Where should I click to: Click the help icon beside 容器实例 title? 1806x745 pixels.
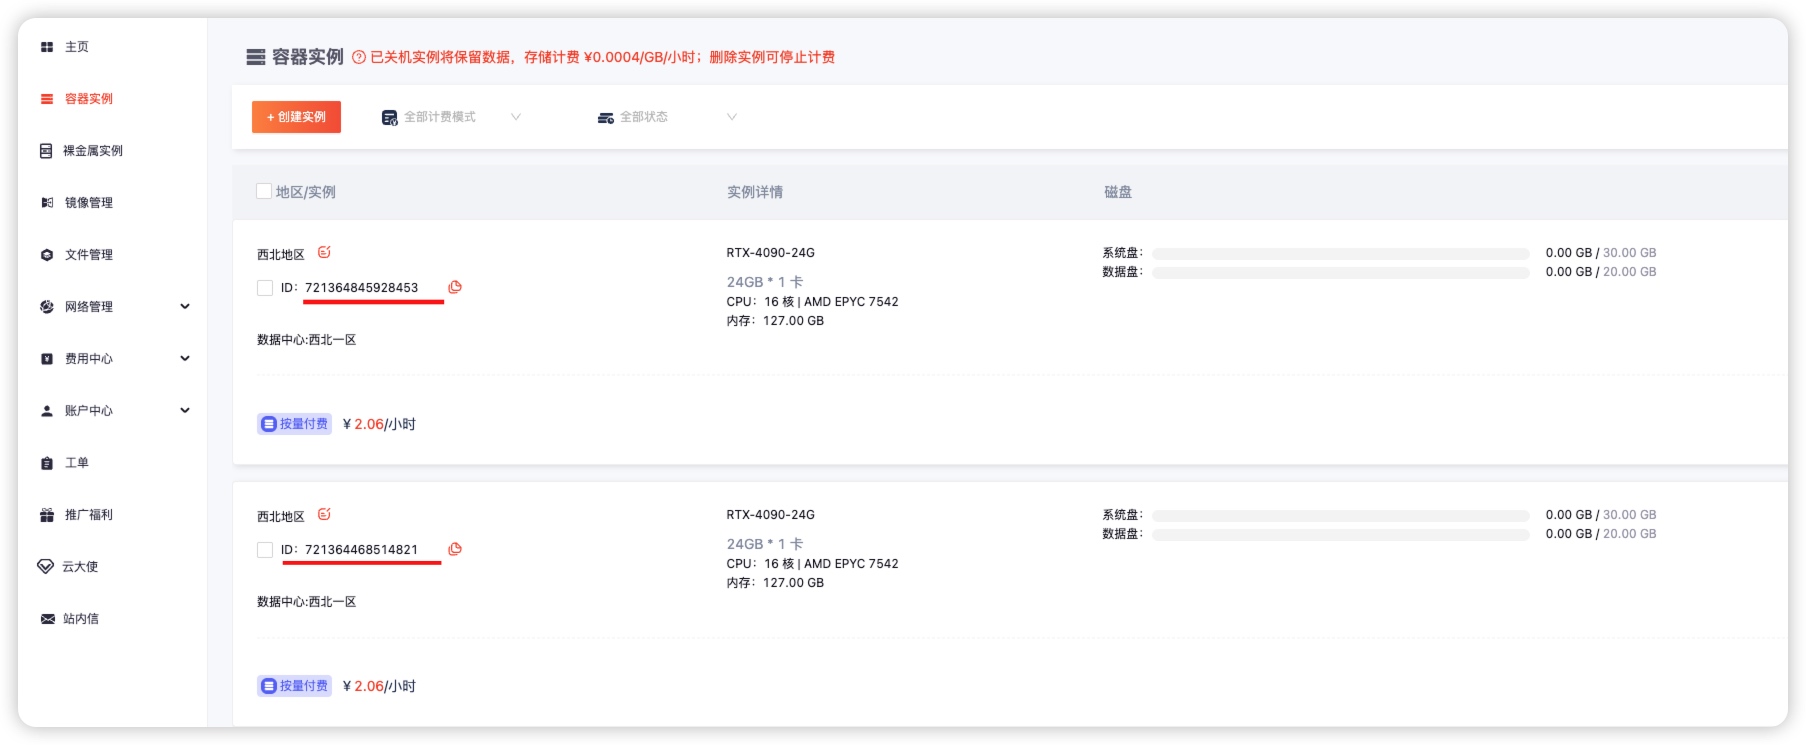coord(359,58)
